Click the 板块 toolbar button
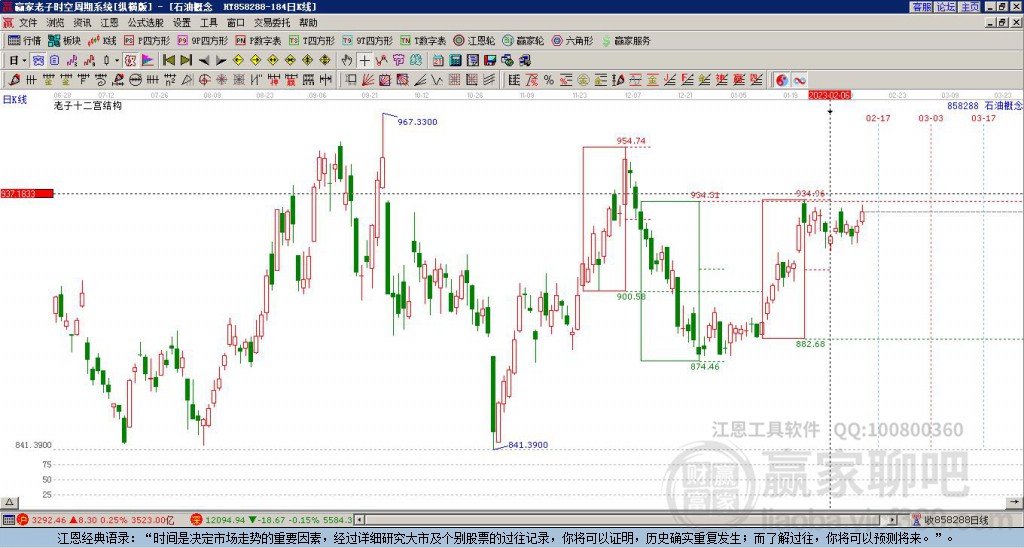 pos(64,40)
